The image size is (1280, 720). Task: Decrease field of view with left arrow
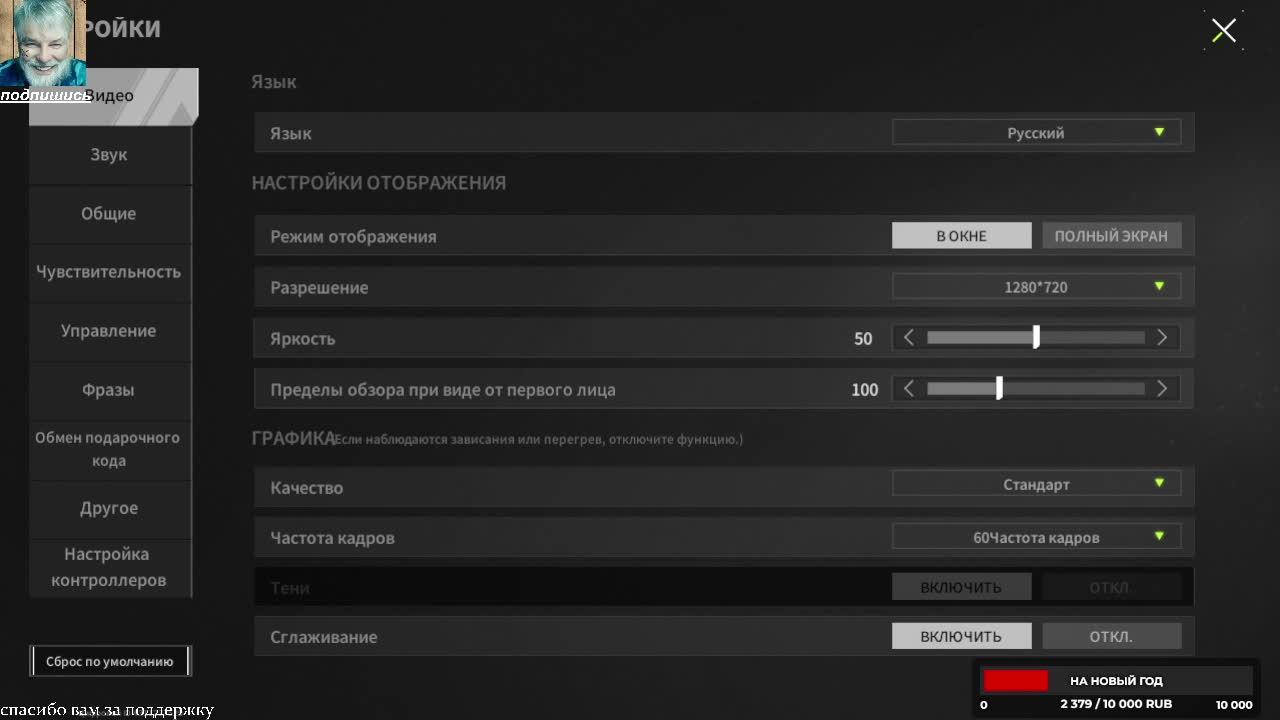(908, 389)
